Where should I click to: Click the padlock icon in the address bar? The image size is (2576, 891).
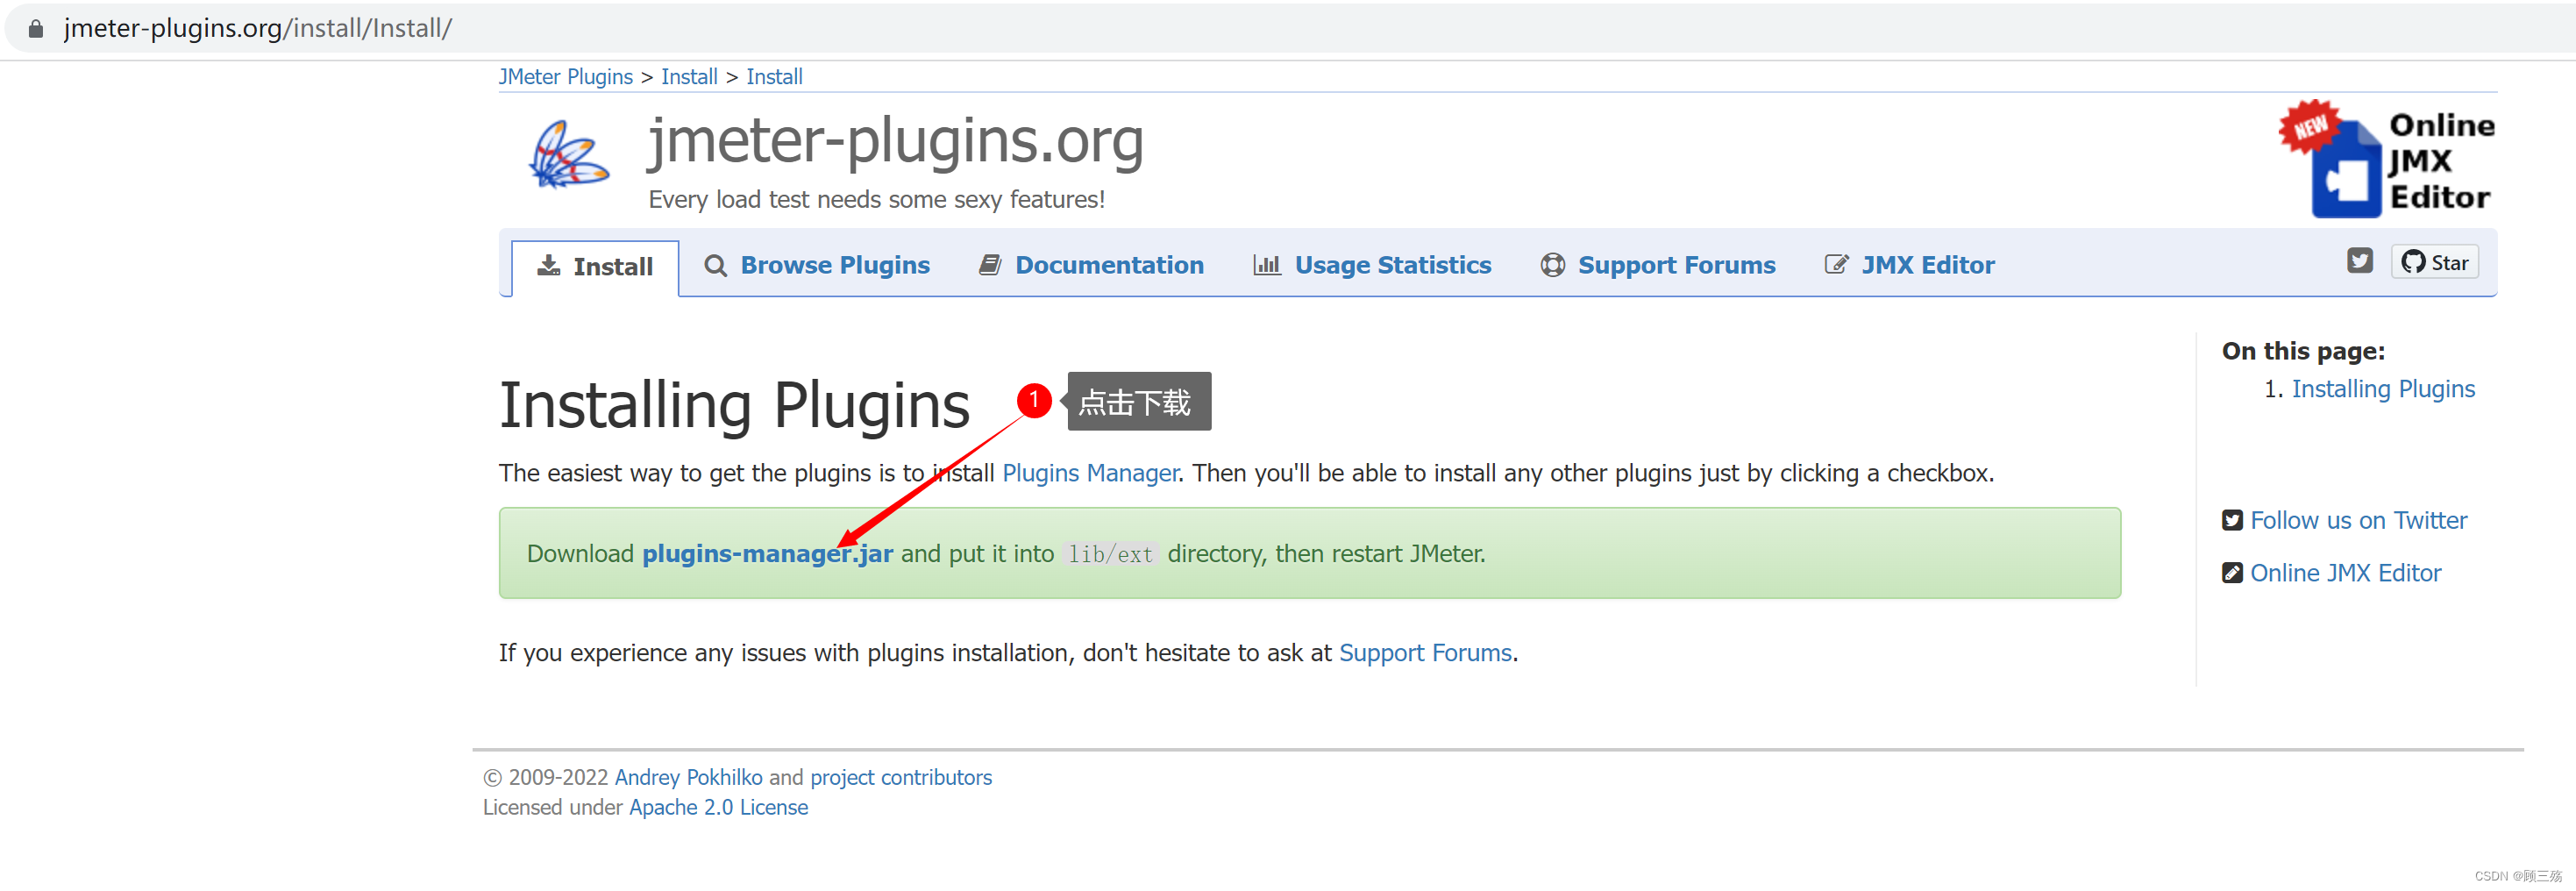[x=35, y=27]
